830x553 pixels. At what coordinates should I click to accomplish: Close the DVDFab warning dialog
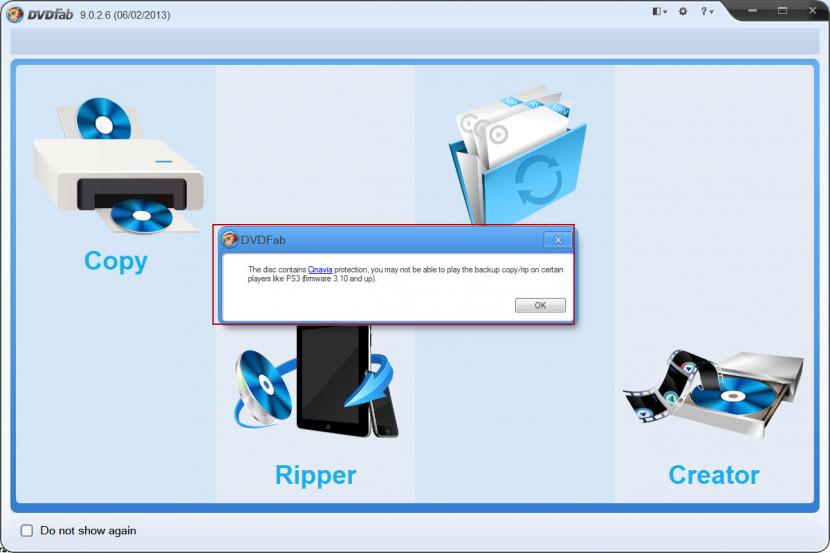[557, 240]
